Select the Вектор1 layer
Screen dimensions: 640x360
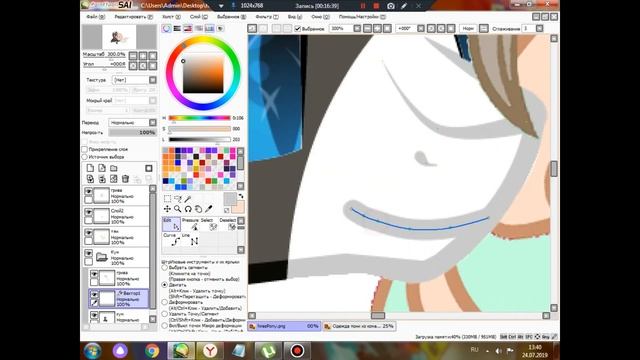[119, 299]
